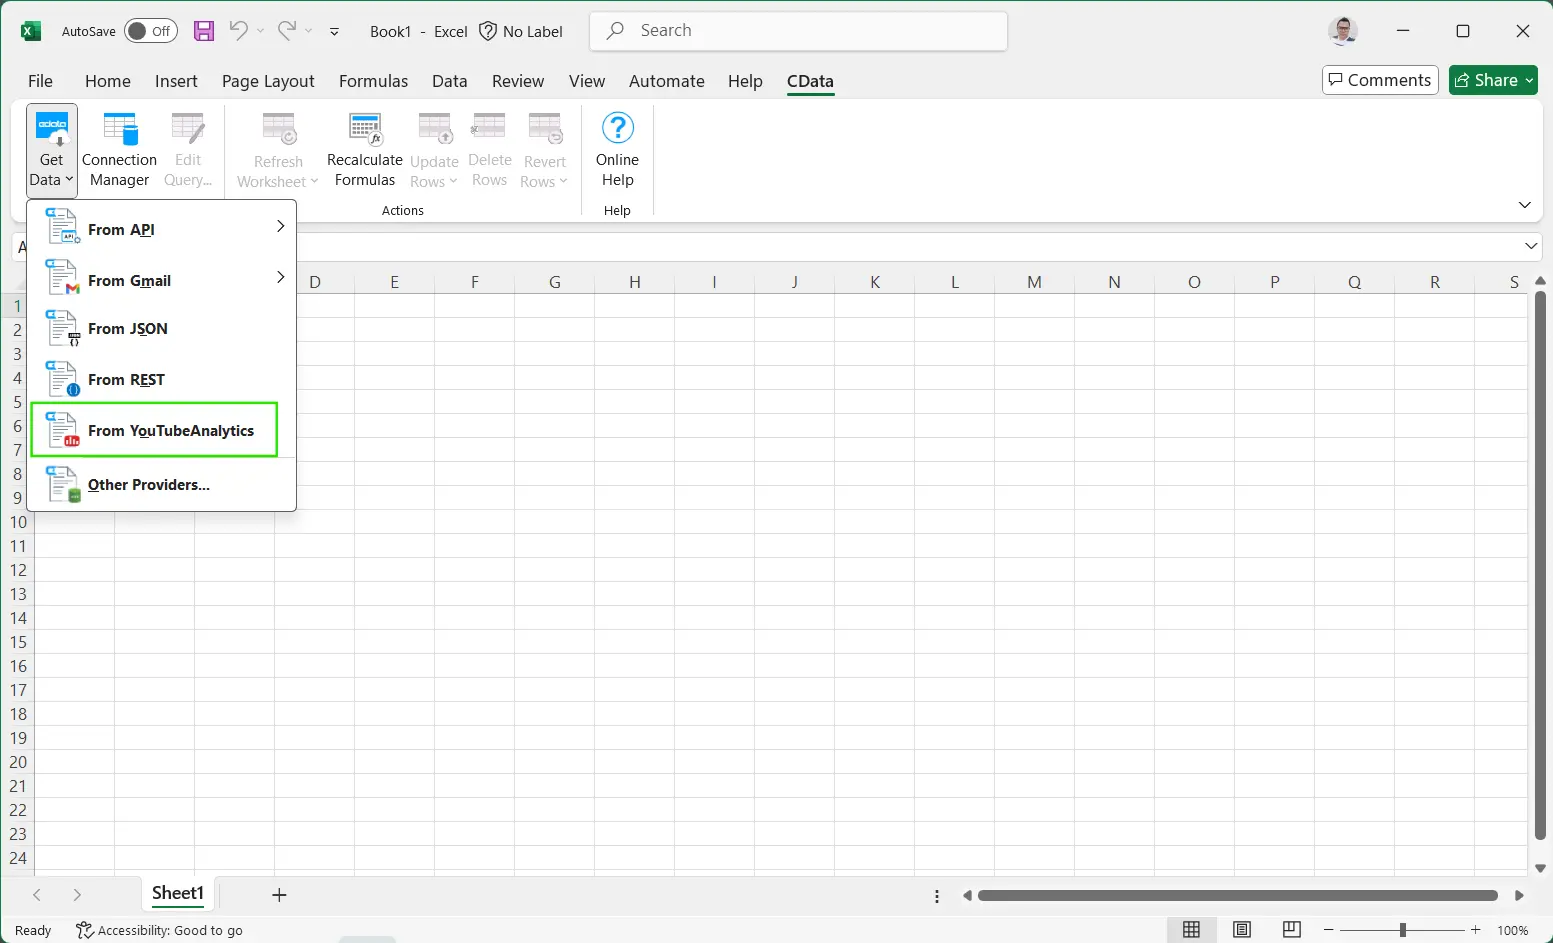Click the zoom slider handle
This screenshot has width=1553, height=943.
(x=1402, y=930)
